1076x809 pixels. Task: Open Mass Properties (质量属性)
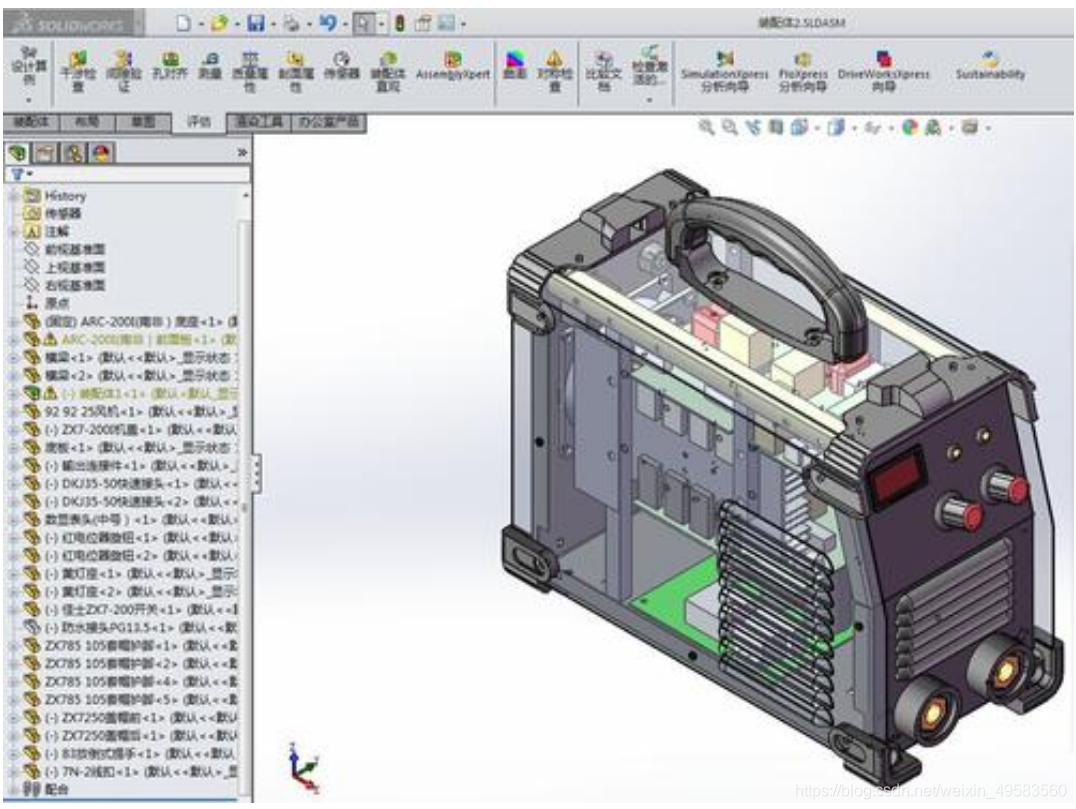(x=250, y=71)
